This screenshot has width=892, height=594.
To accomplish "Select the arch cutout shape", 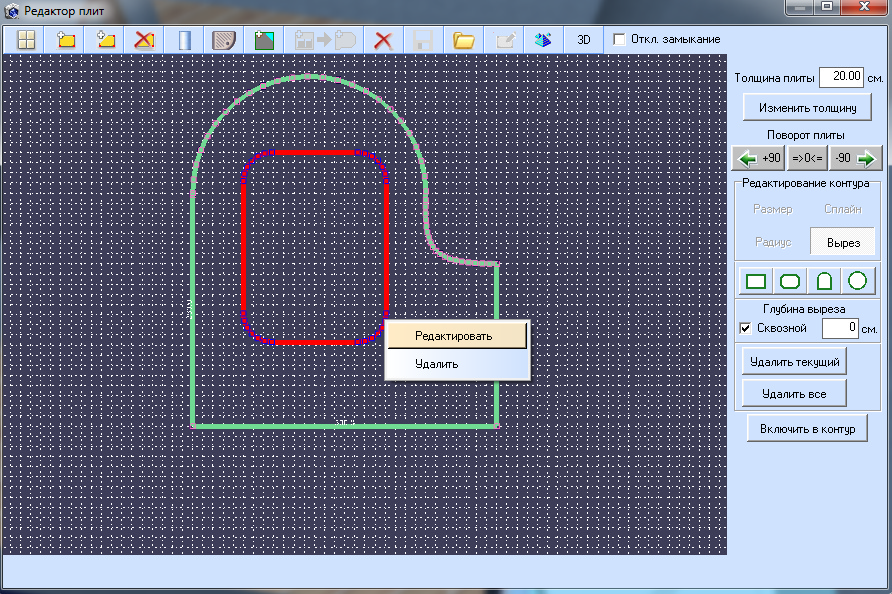I will (824, 281).
